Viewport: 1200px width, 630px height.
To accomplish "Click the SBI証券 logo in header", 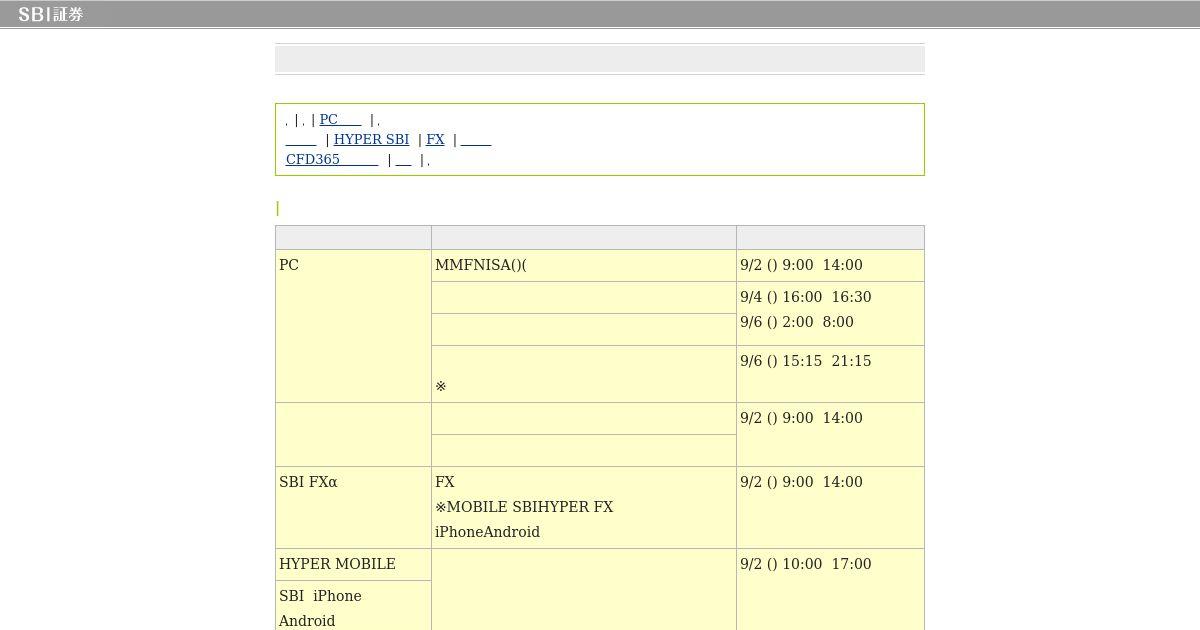I will coord(50,14).
